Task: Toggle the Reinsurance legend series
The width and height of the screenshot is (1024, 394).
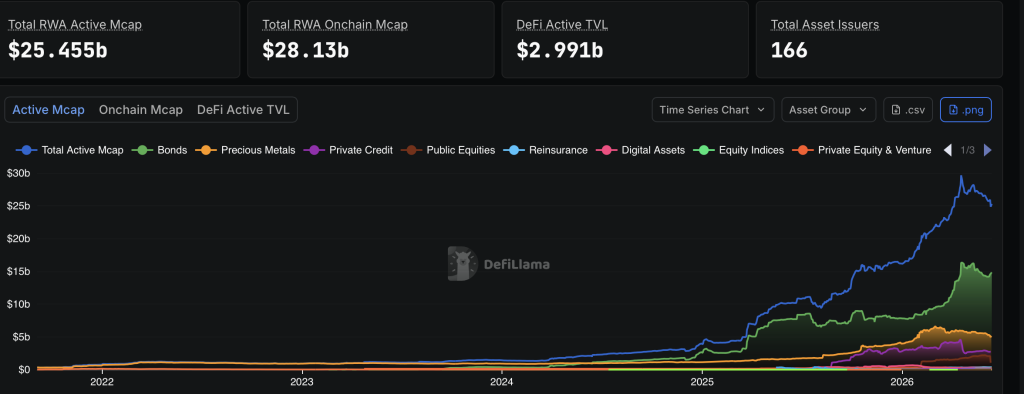Action: [x=546, y=150]
